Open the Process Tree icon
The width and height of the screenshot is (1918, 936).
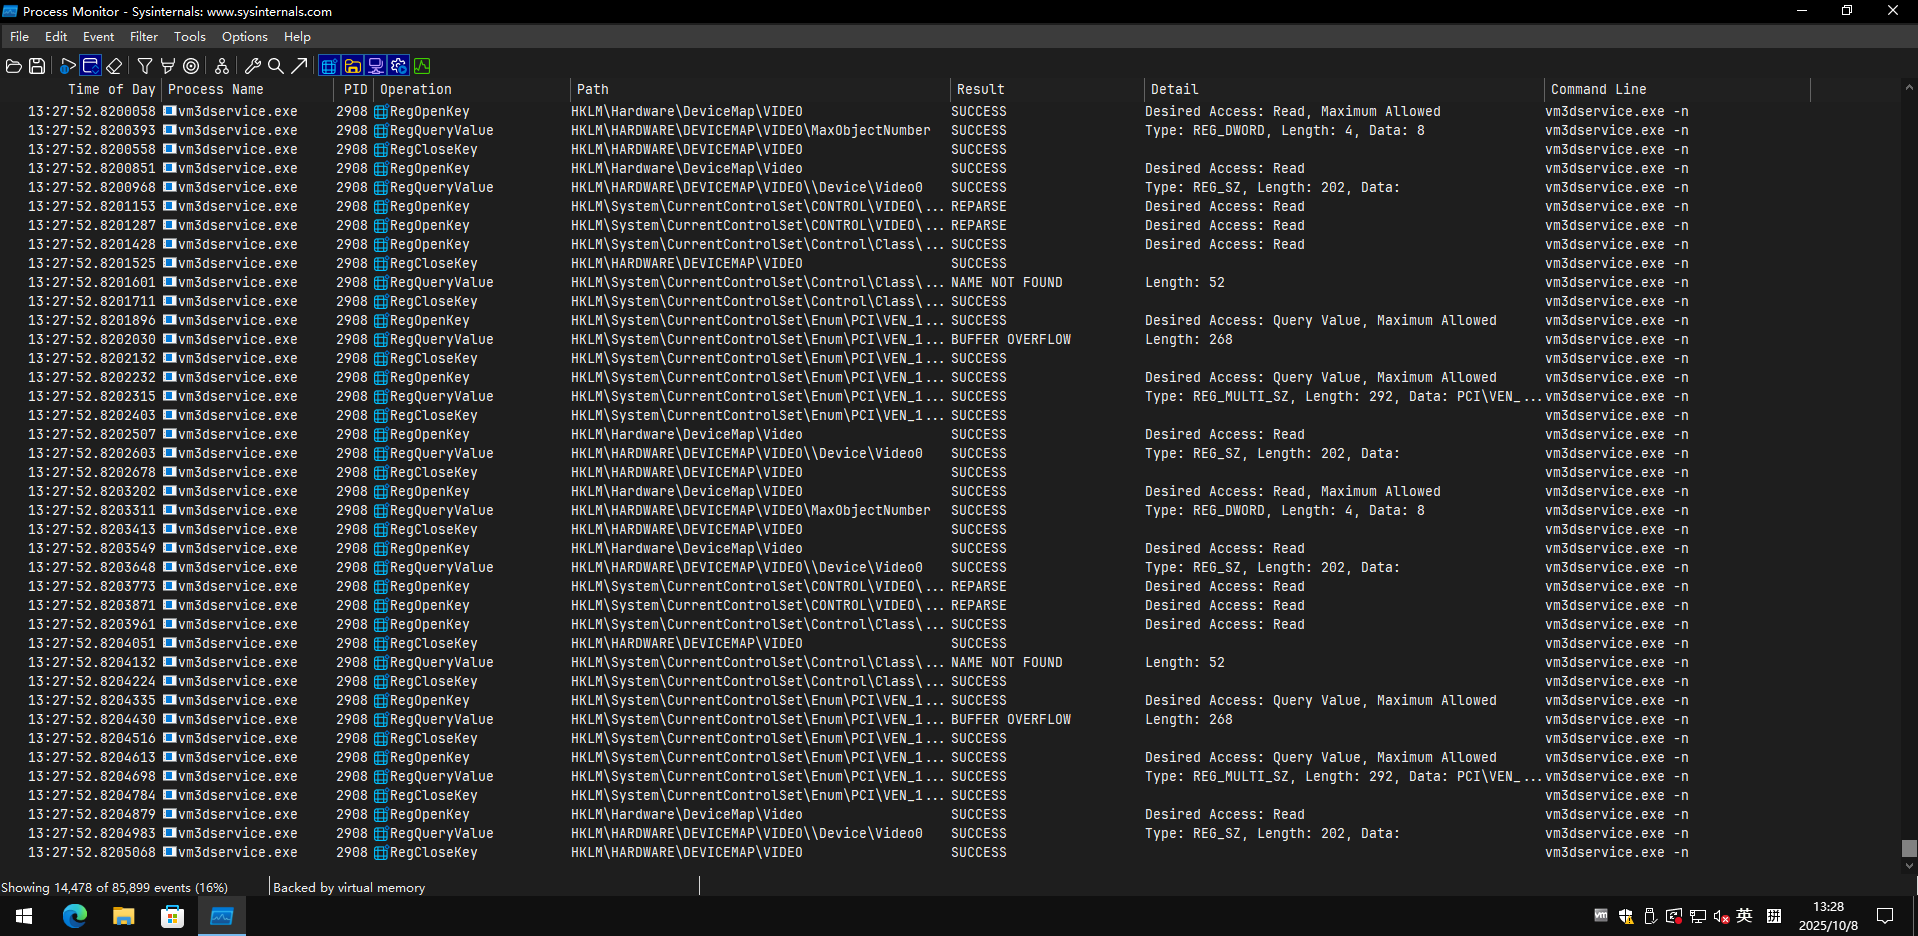point(222,66)
